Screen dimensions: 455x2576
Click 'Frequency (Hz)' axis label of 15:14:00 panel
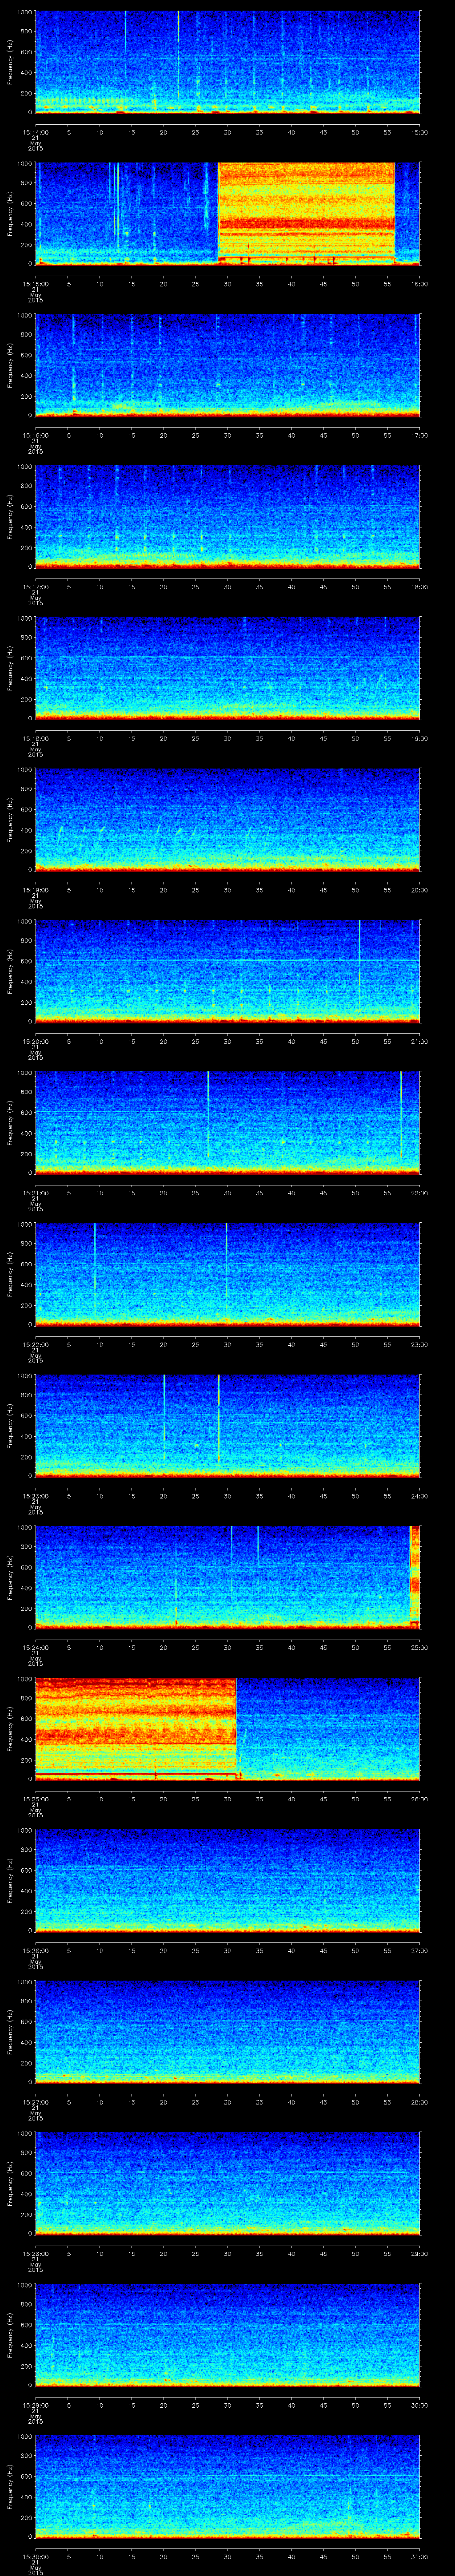coord(10,62)
